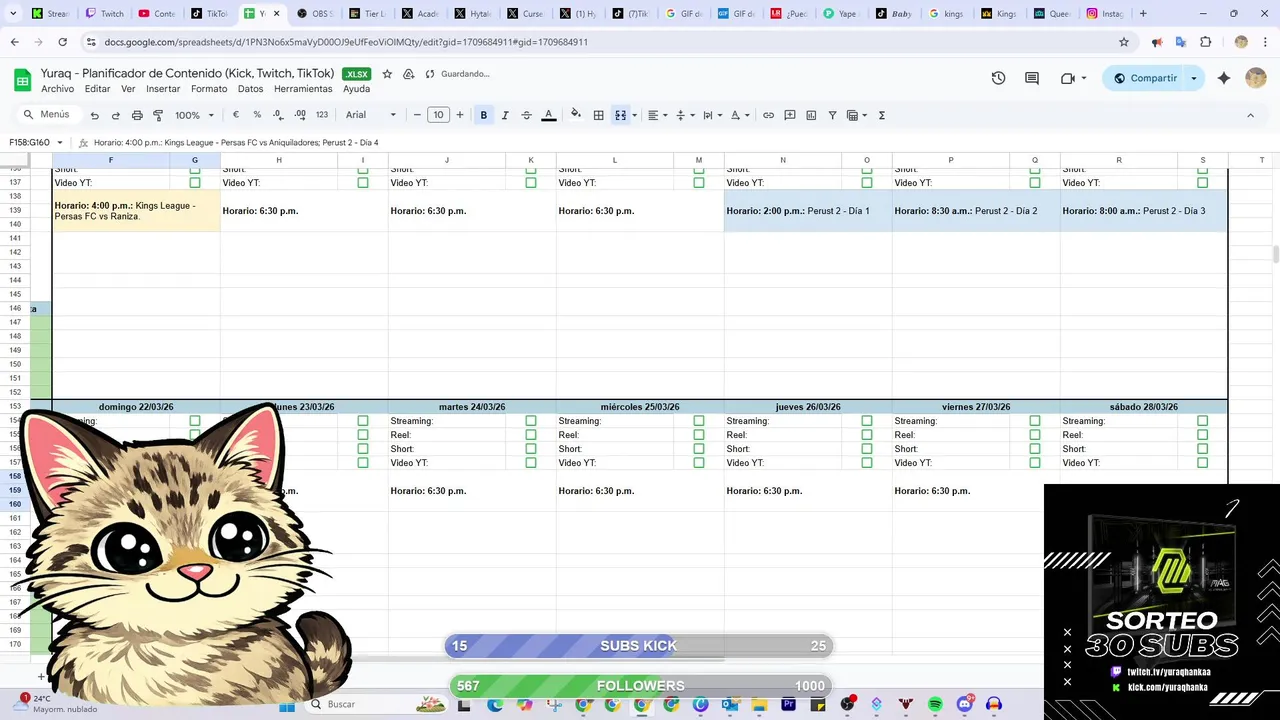Viewport: 1280px width, 720px height.
Task: Click the vertical scrollbar thumb
Action: click(1275, 254)
